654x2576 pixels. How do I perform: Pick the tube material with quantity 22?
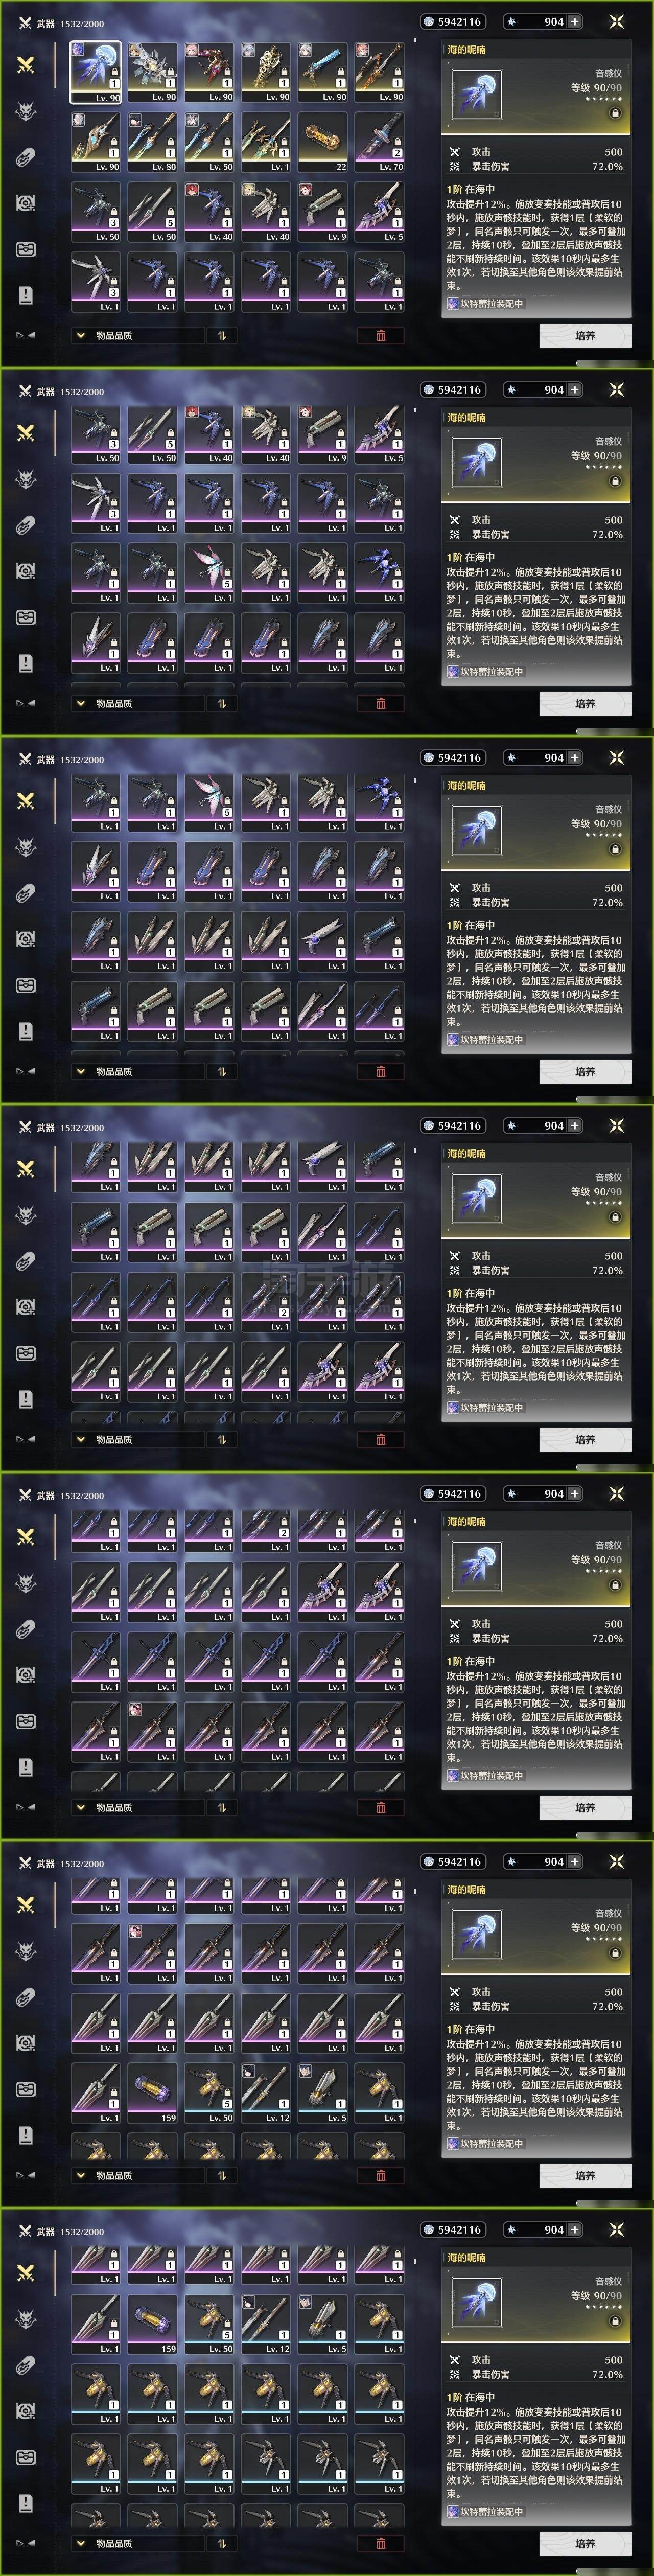click(x=322, y=142)
